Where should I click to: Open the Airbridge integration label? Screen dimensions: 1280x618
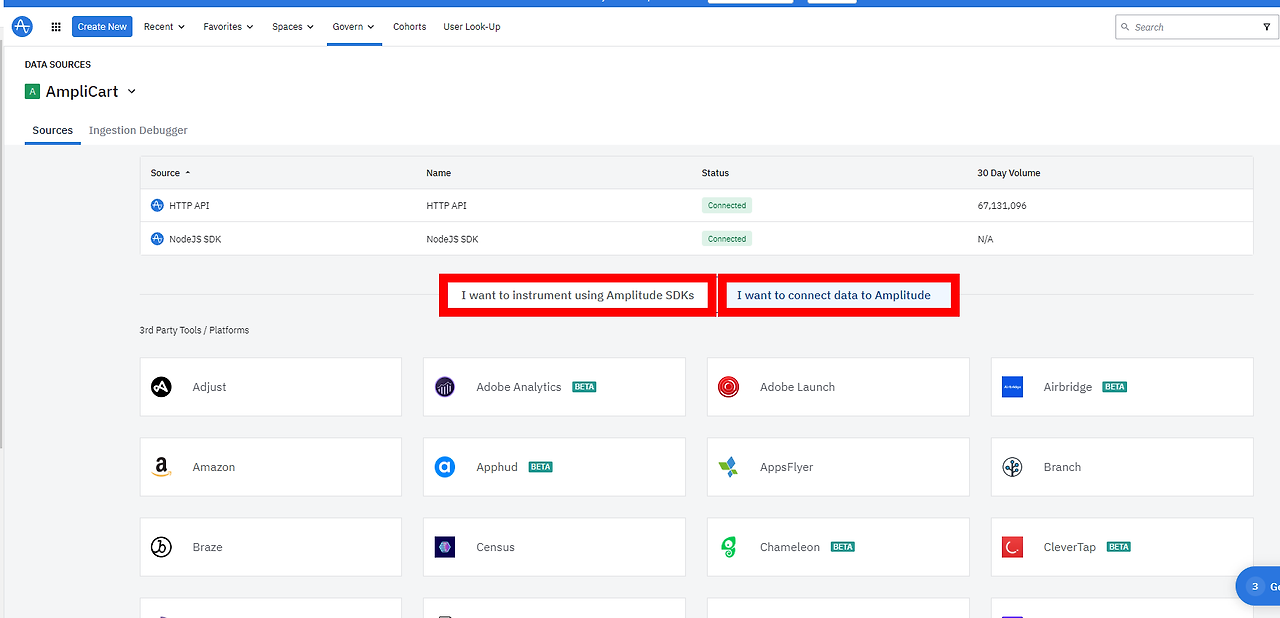1068,387
